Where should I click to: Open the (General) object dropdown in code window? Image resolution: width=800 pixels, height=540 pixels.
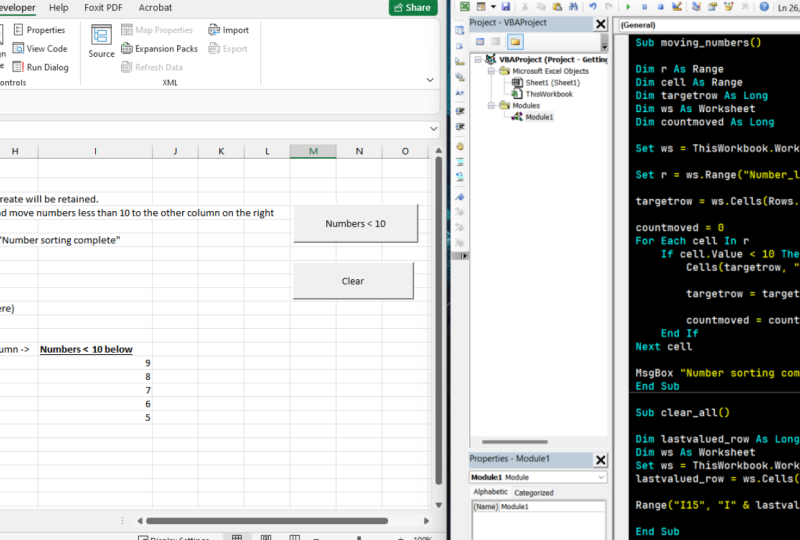709,24
